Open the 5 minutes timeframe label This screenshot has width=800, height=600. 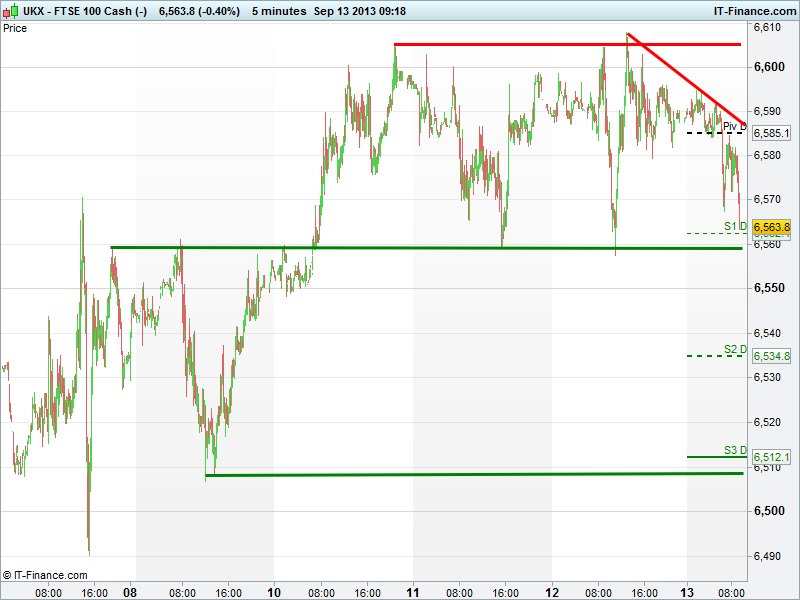[246, 10]
